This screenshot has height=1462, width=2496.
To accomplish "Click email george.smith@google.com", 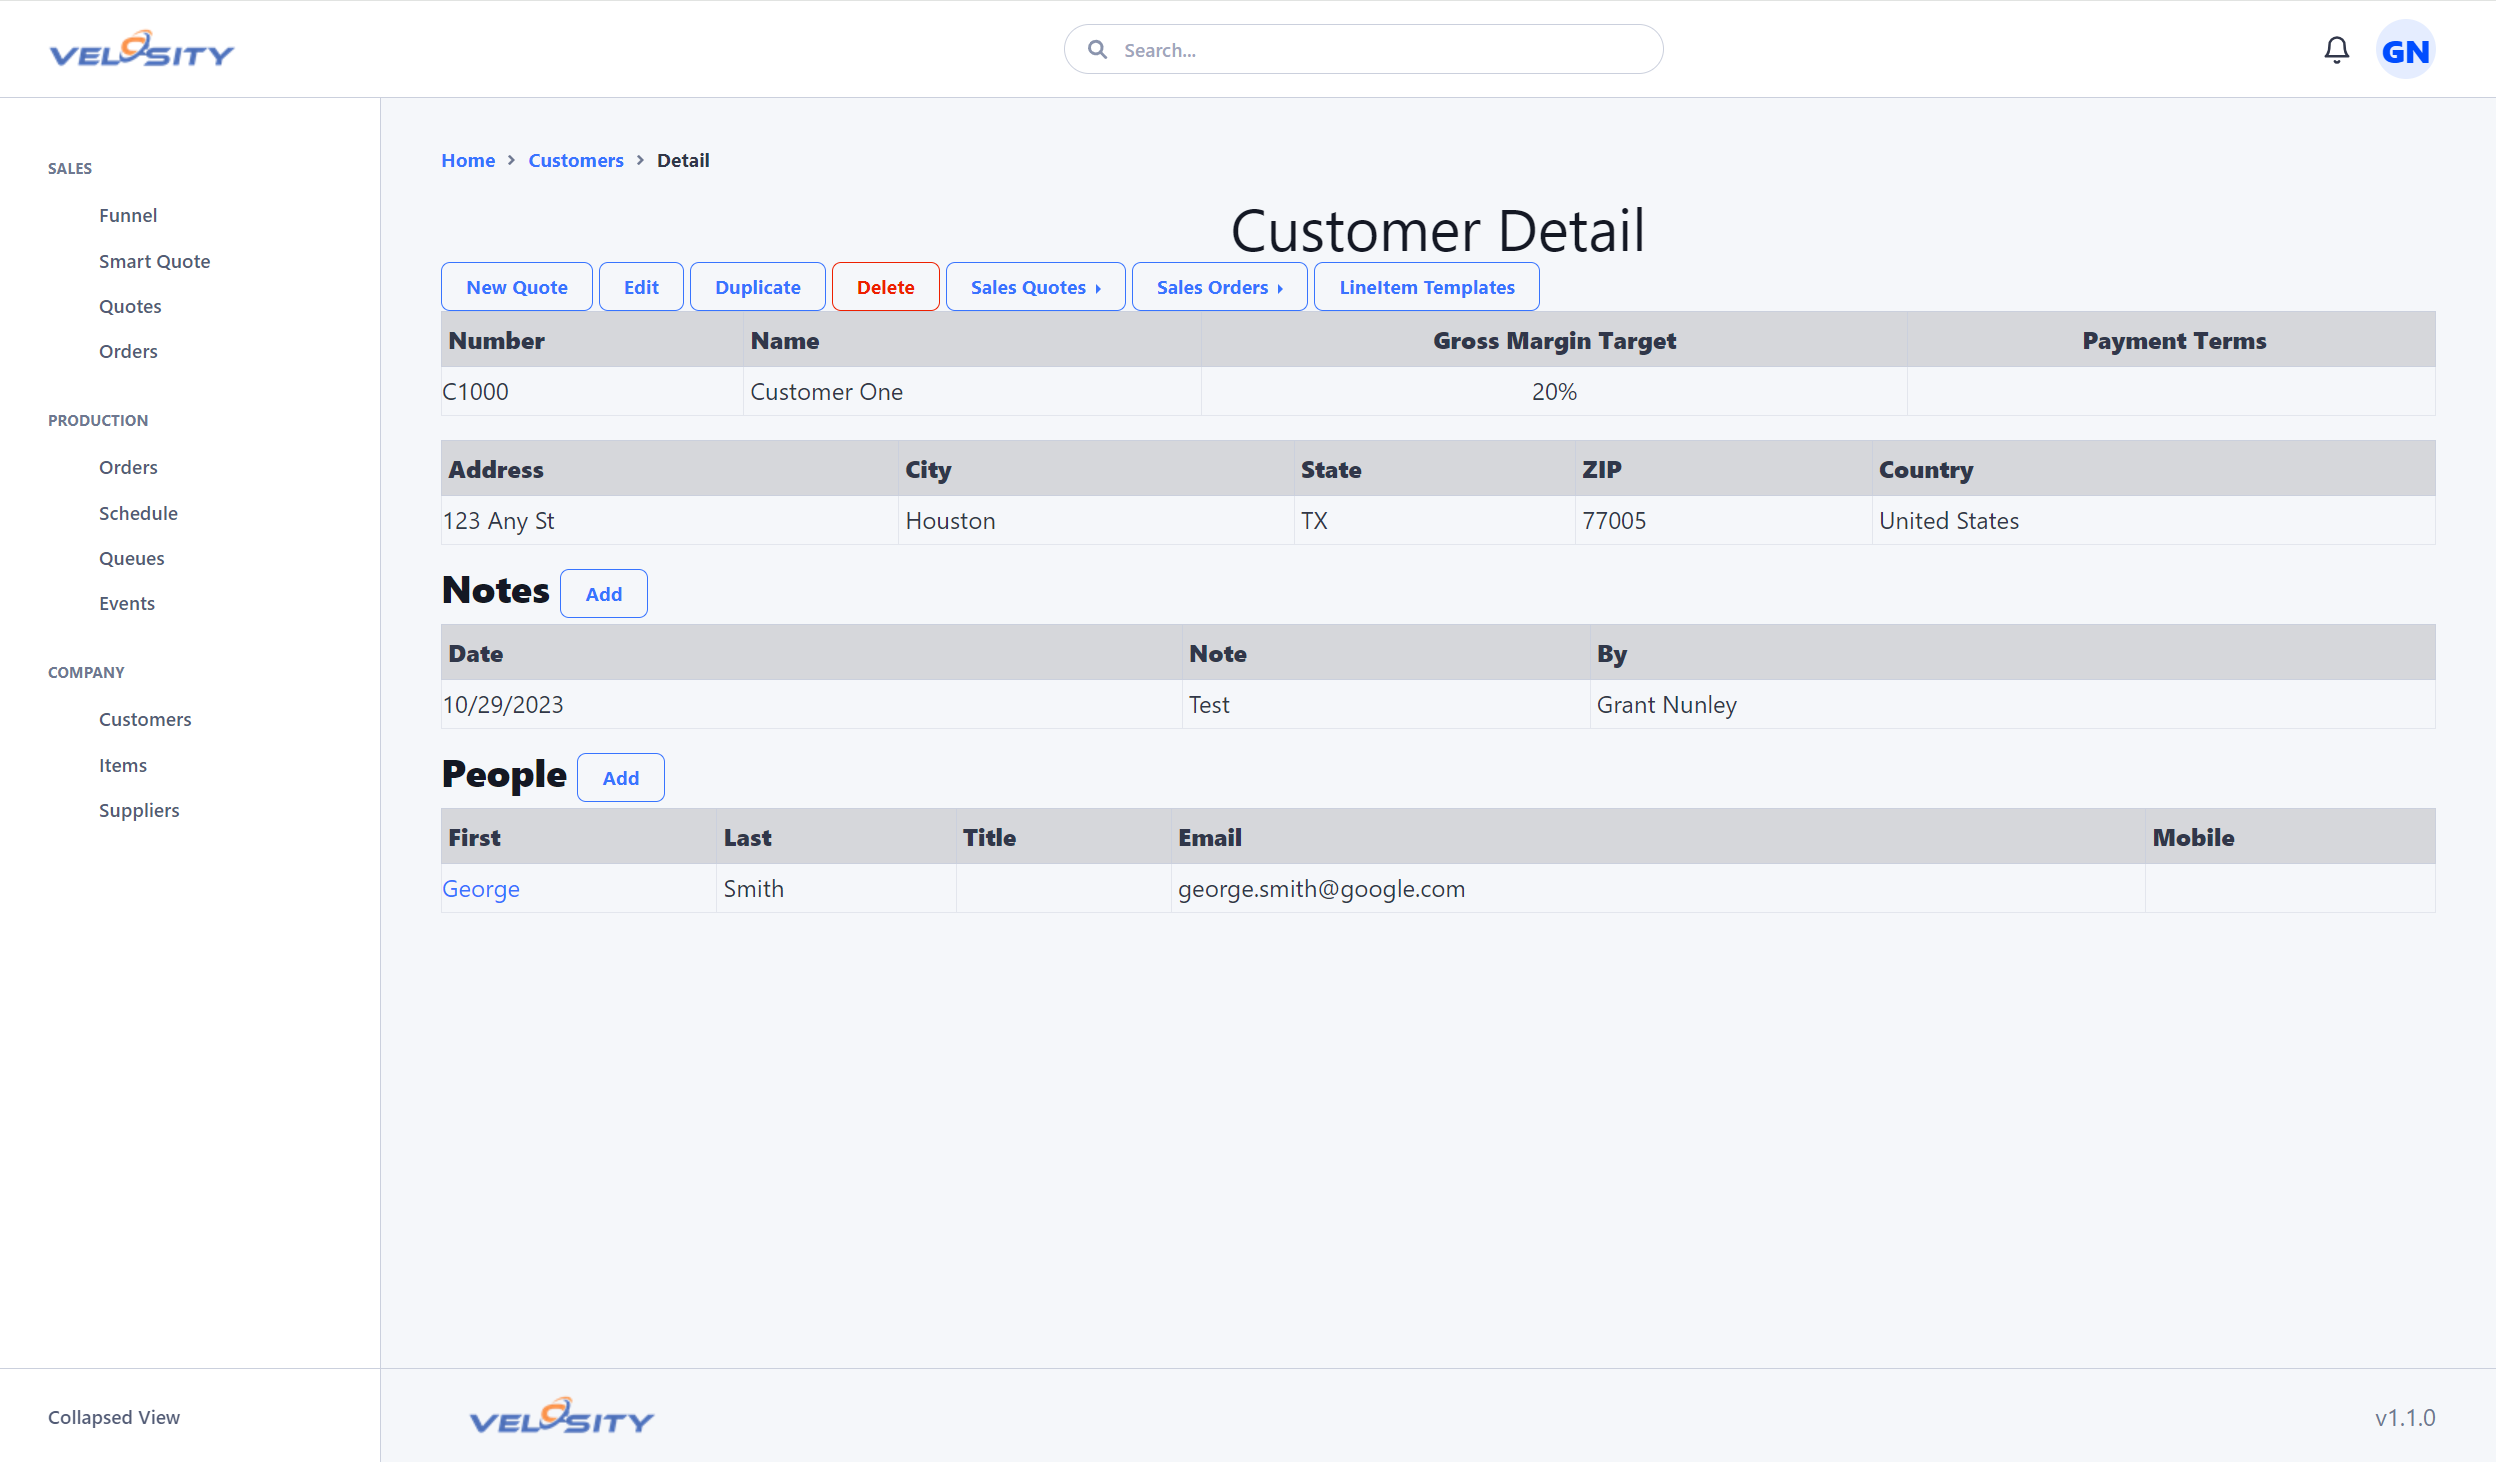I will [1321, 889].
